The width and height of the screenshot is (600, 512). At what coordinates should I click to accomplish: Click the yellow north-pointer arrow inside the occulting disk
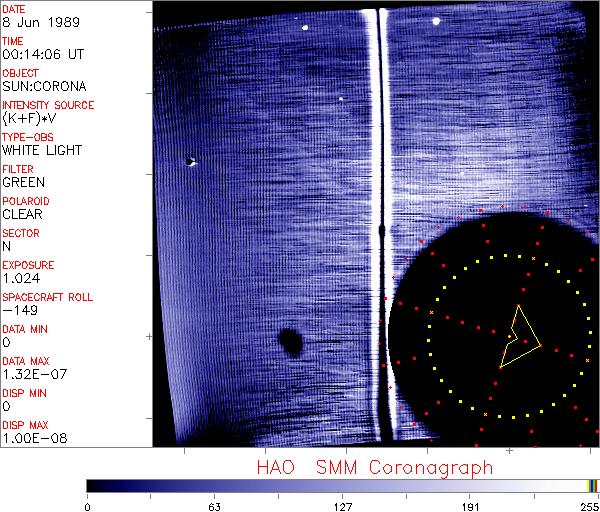tap(519, 338)
